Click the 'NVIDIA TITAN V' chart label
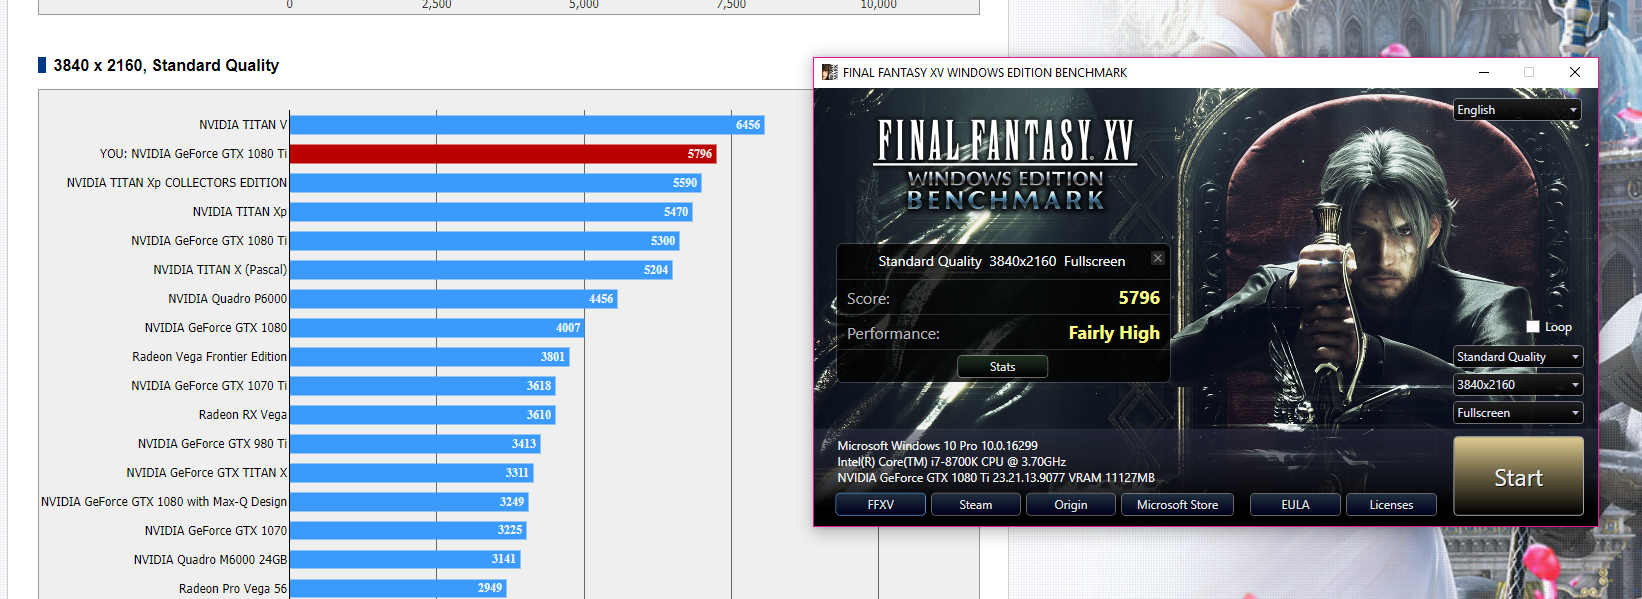The width and height of the screenshot is (1642, 599). [x=243, y=125]
